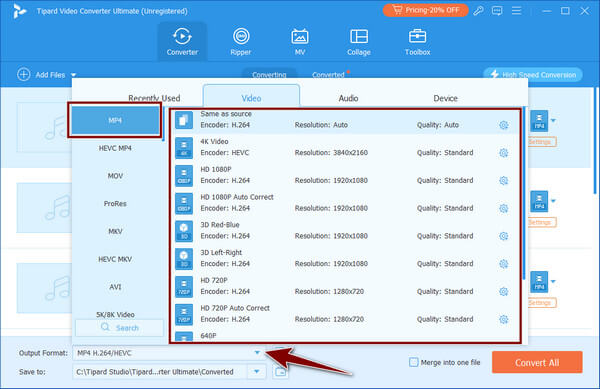Choose HEVC MP4 in the format list
The width and height of the screenshot is (600, 389).
point(115,148)
